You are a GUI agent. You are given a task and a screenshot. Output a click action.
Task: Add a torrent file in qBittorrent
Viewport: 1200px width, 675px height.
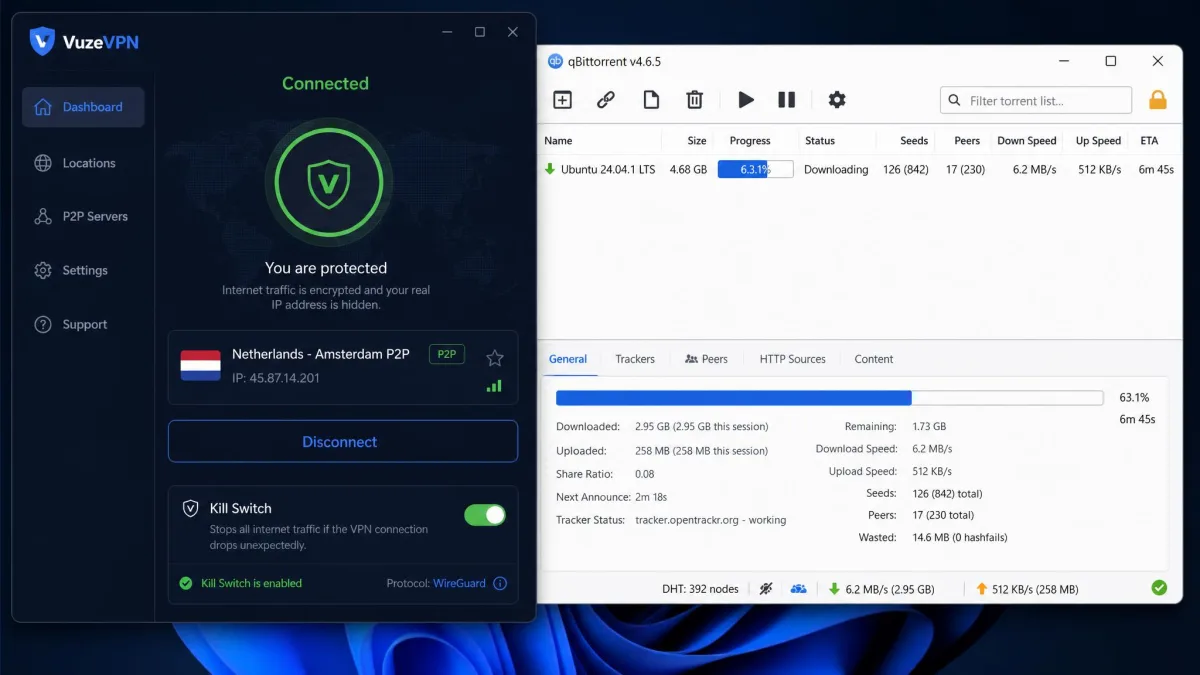pos(562,100)
